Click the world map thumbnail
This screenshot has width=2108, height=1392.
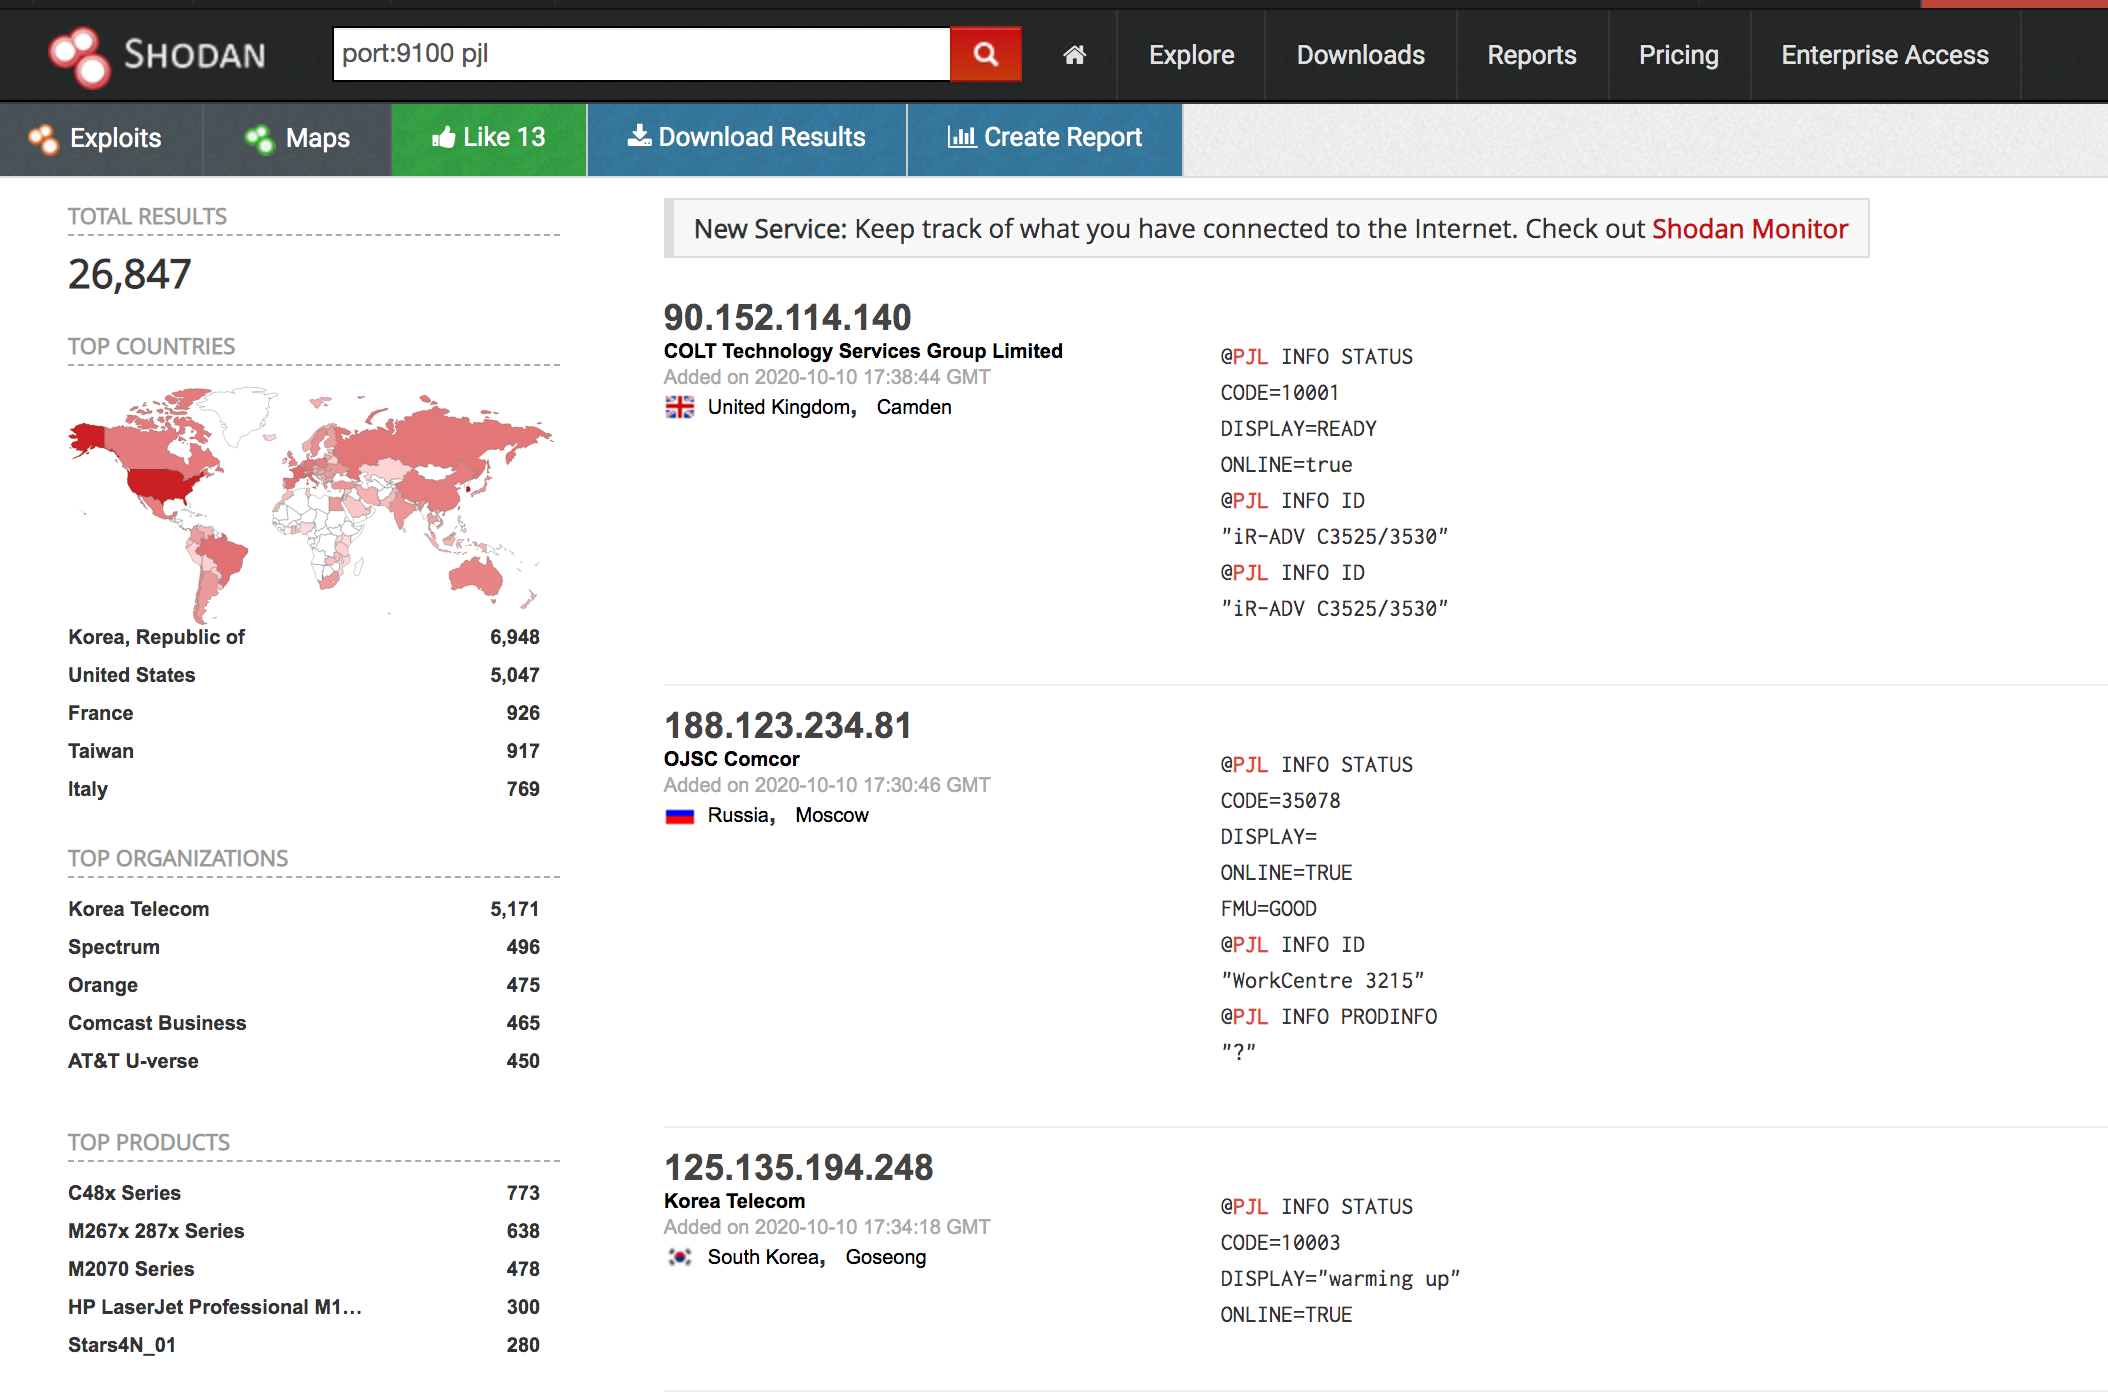[310, 500]
